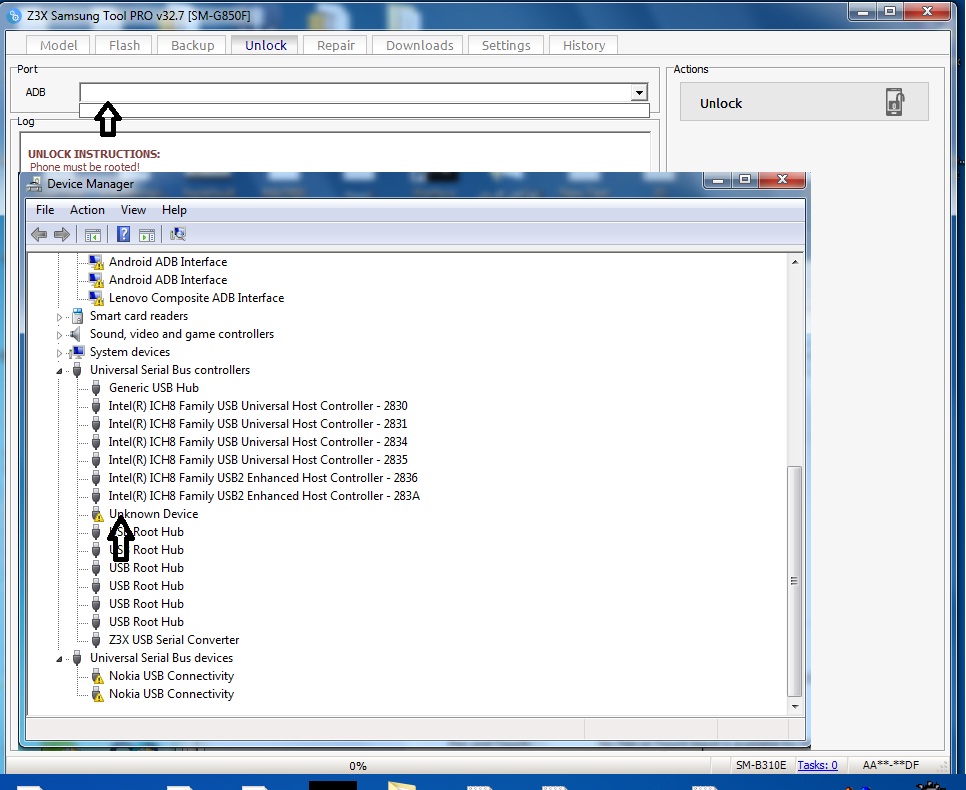Screen dimensions: 966x790
Task: Select Lenovo Composite ADB Interface icon
Action: (97, 298)
